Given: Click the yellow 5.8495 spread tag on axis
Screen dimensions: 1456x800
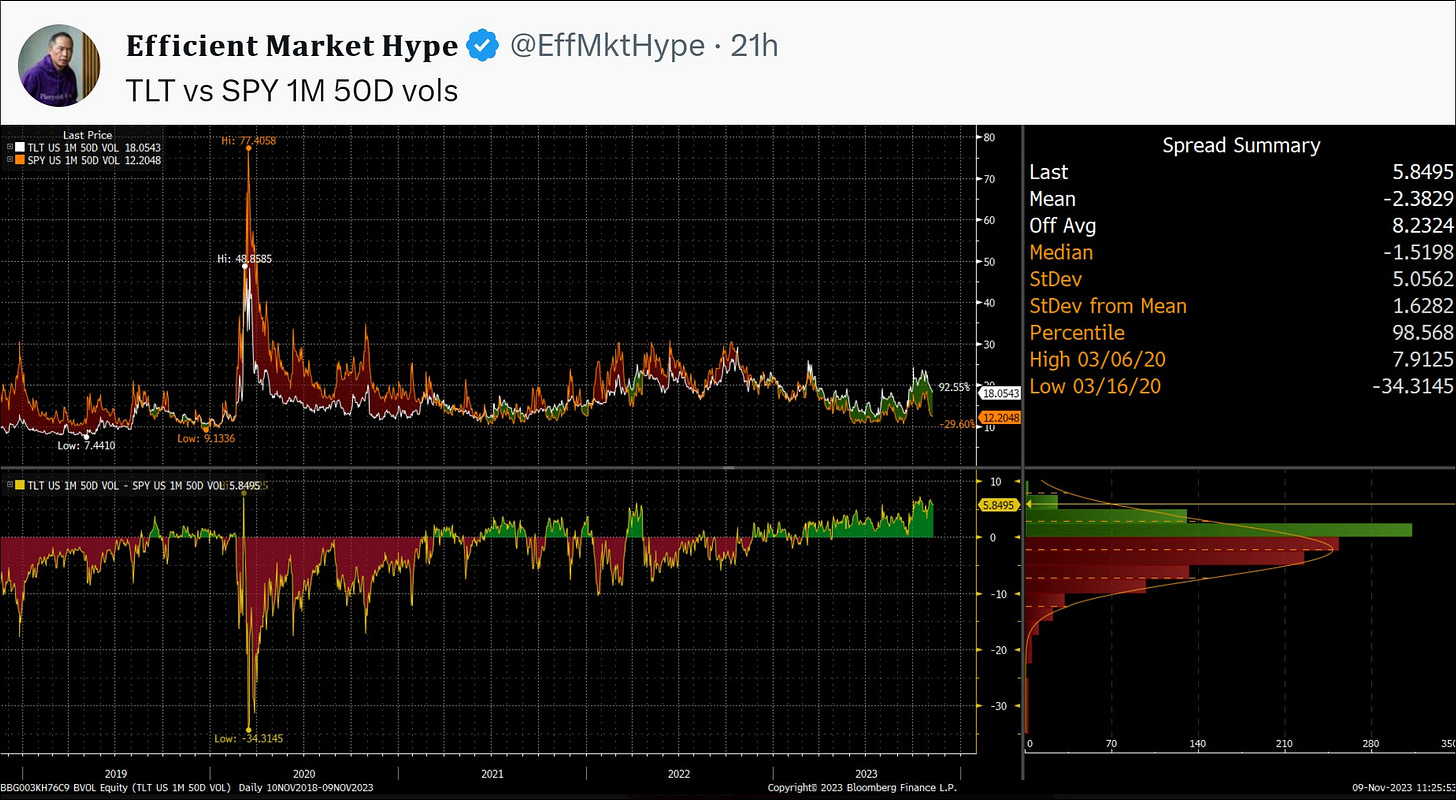Looking at the screenshot, I should pos(998,505).
